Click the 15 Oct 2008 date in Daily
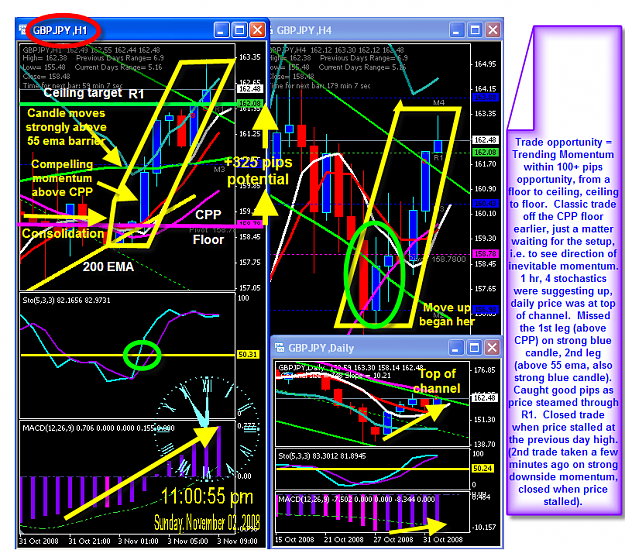The height and width of the screenshot is (550, 625). coord(295,540)
